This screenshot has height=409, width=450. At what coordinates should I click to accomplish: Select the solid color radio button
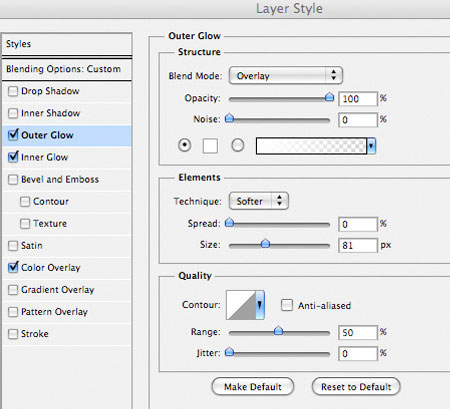click(x=185, y=145)
